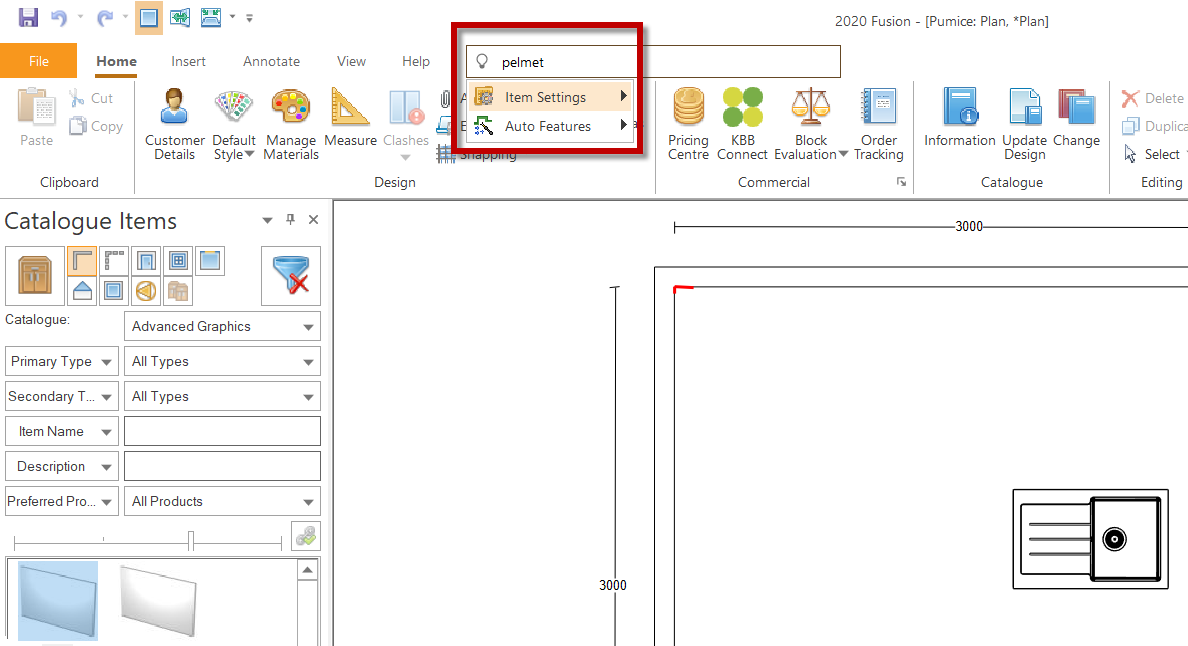This screenshot has height=646, width=1188.
Task: Click the Delete button in Editing group
Action: click(1153, 98)
